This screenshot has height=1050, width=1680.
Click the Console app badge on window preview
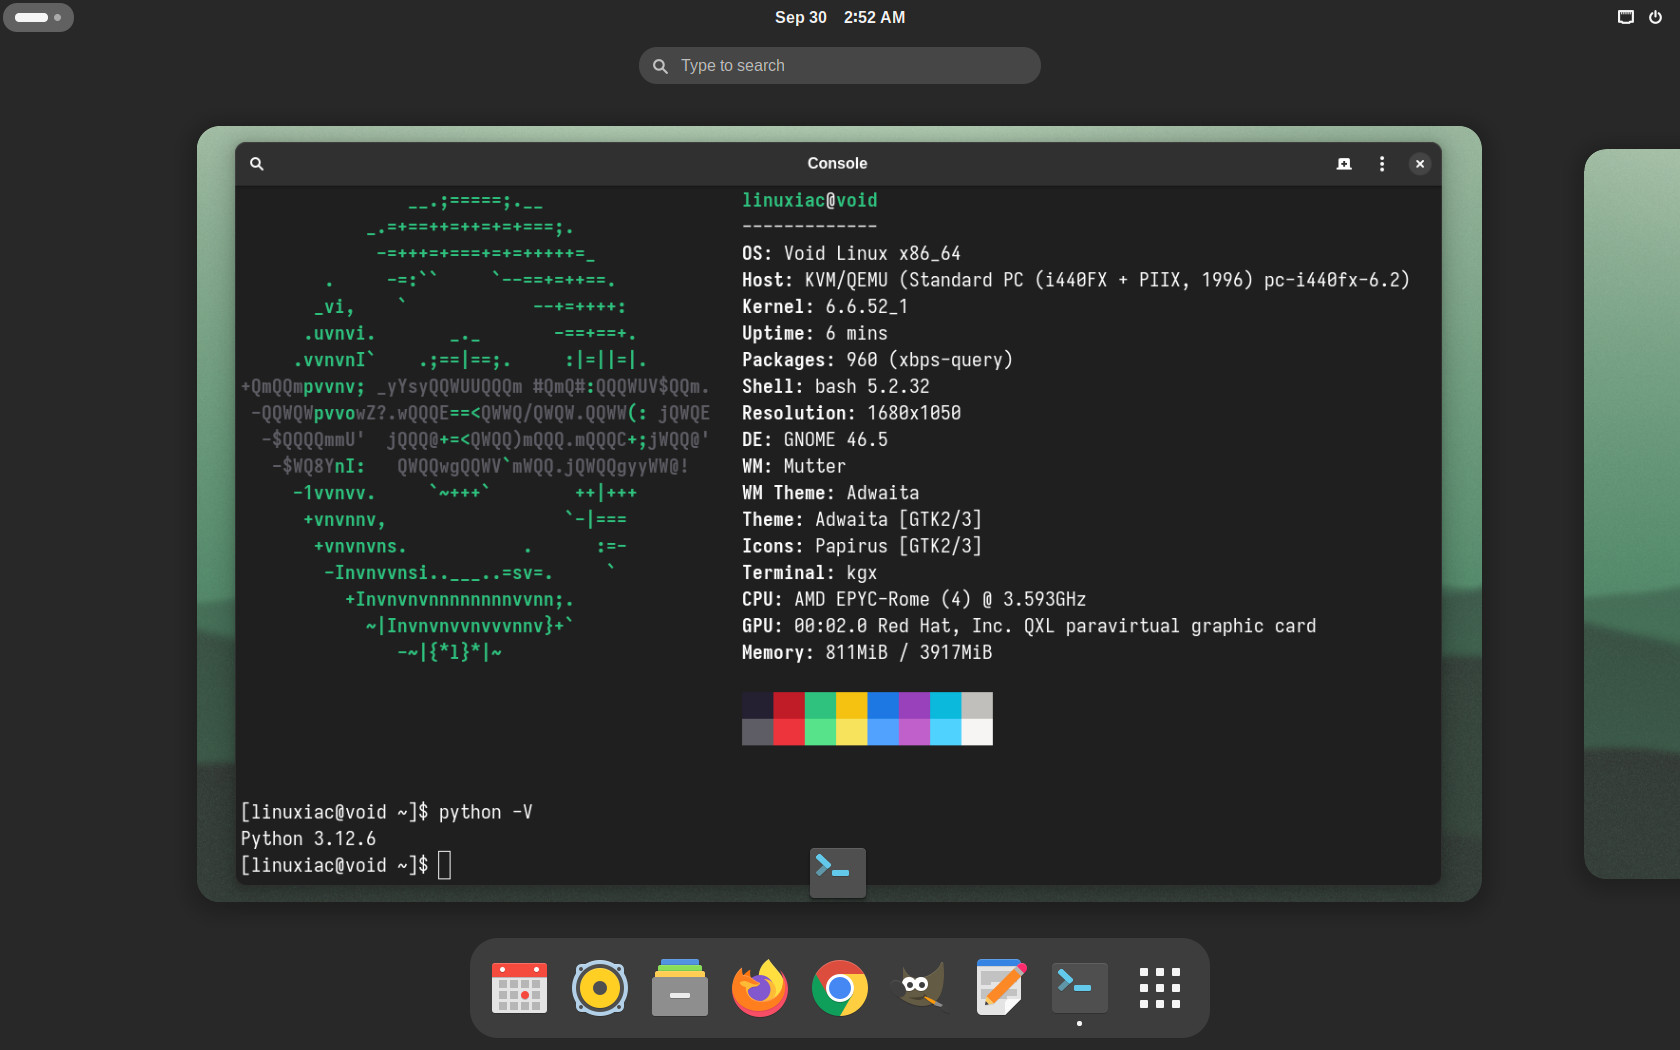(x=838, y=872)
